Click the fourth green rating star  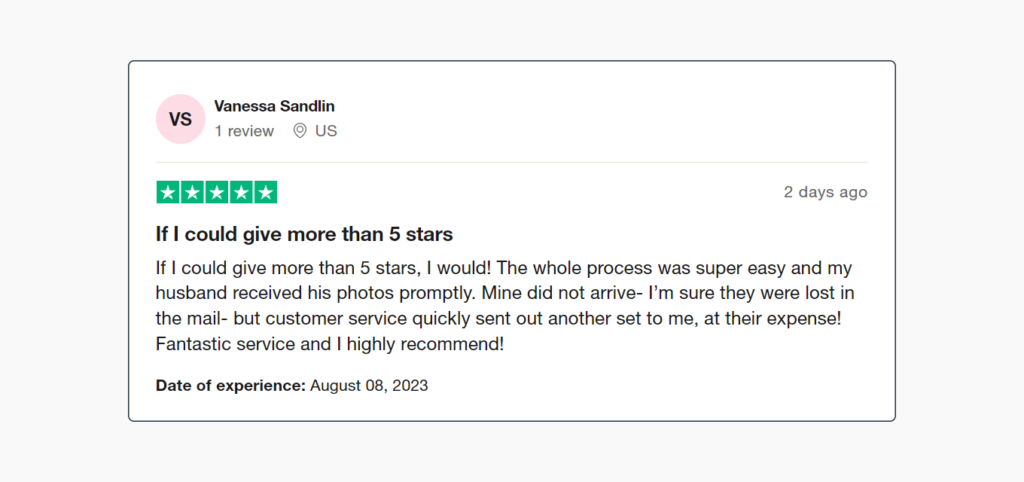click(241, 193)
